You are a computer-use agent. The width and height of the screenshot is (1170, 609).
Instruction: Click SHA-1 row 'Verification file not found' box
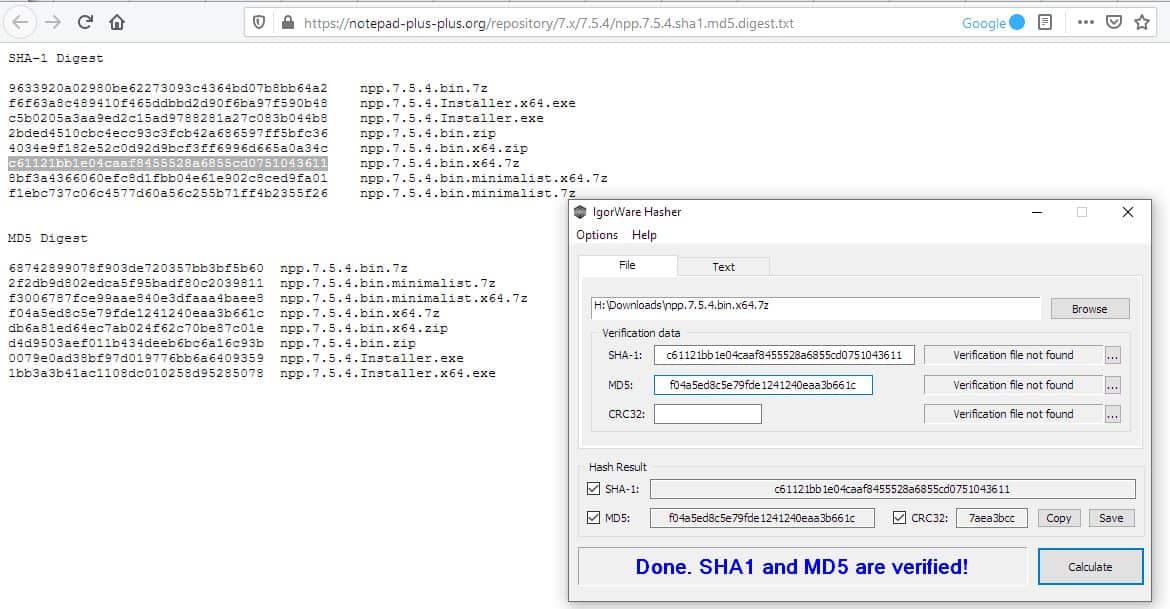point(1013,355)
